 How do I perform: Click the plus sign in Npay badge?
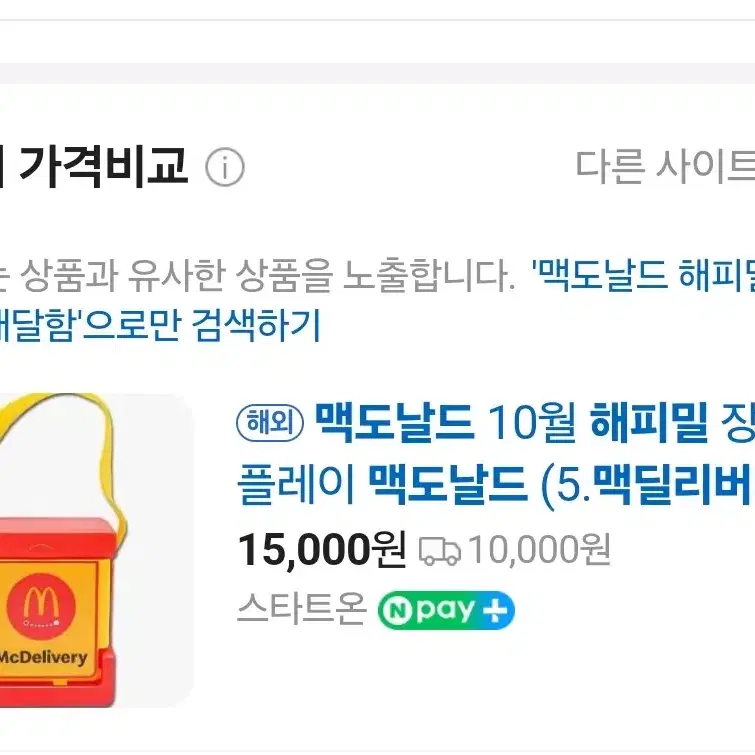pos(495,610)
